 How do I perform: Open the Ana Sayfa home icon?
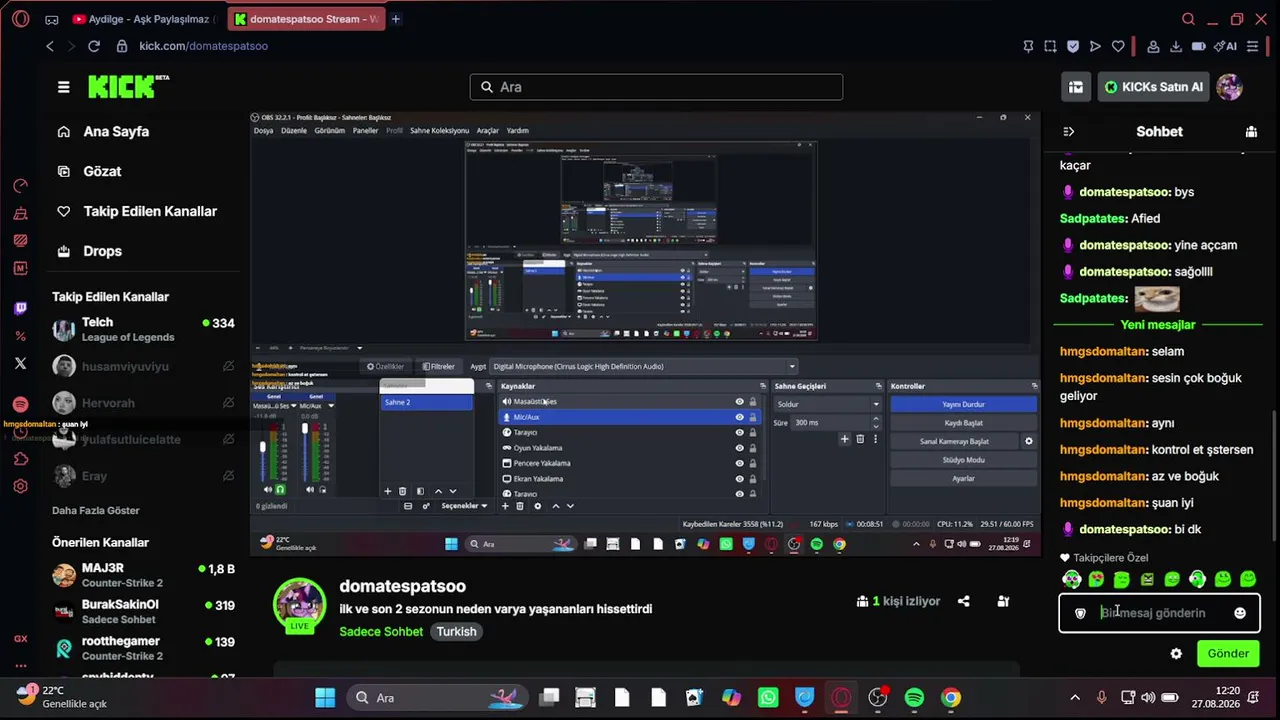(x=64, y=131)
